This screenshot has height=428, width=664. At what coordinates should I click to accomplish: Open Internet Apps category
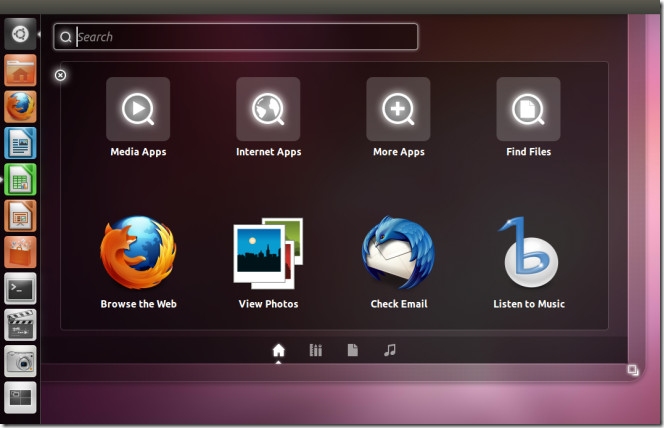click(x=268, y=109)
